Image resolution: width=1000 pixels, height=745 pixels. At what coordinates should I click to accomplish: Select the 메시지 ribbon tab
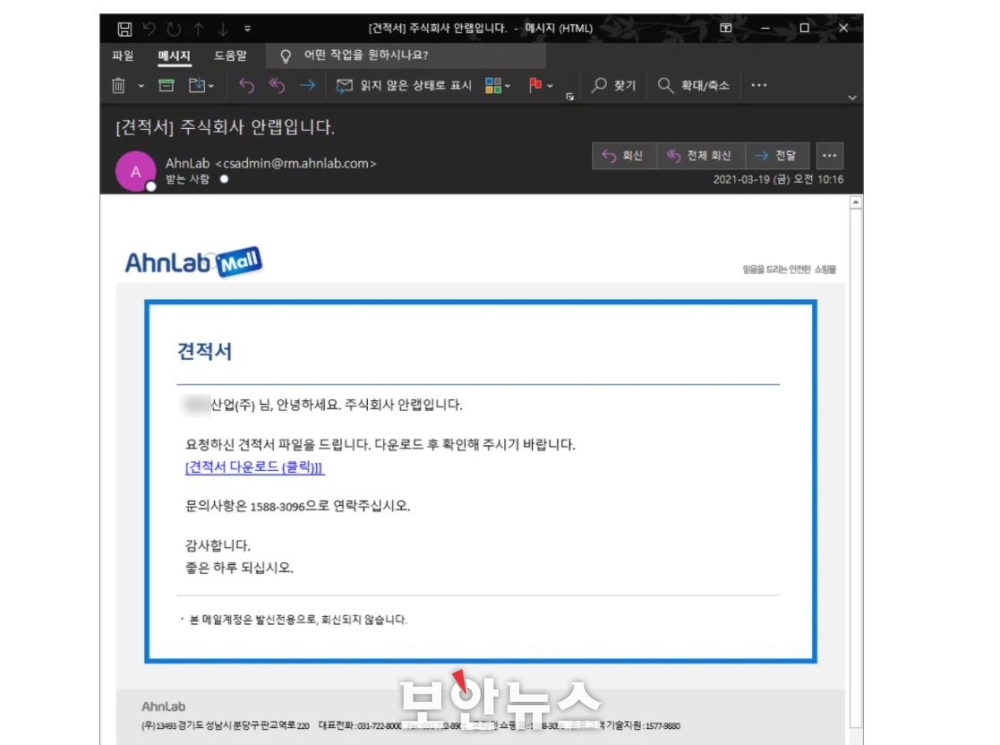174,55
